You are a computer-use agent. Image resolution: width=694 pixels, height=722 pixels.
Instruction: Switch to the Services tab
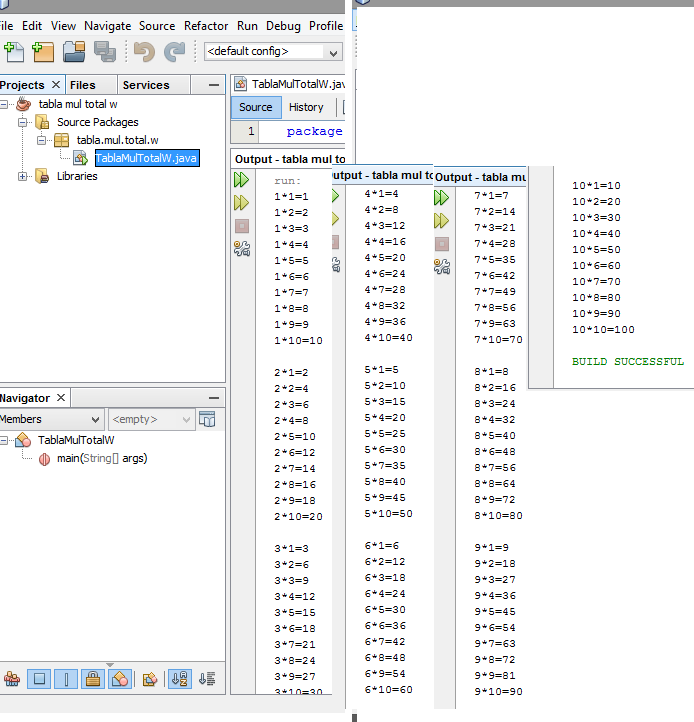(x=146, y=85)
